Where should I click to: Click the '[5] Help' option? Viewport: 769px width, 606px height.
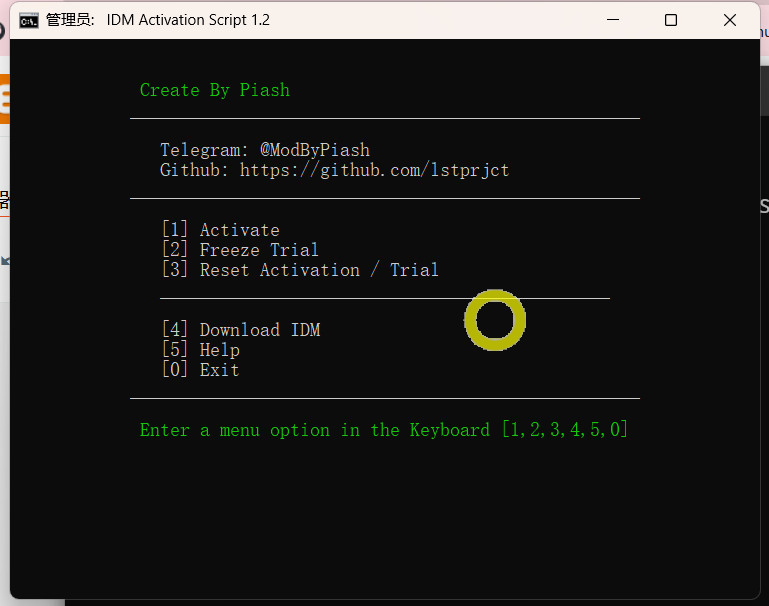point(201,350)
